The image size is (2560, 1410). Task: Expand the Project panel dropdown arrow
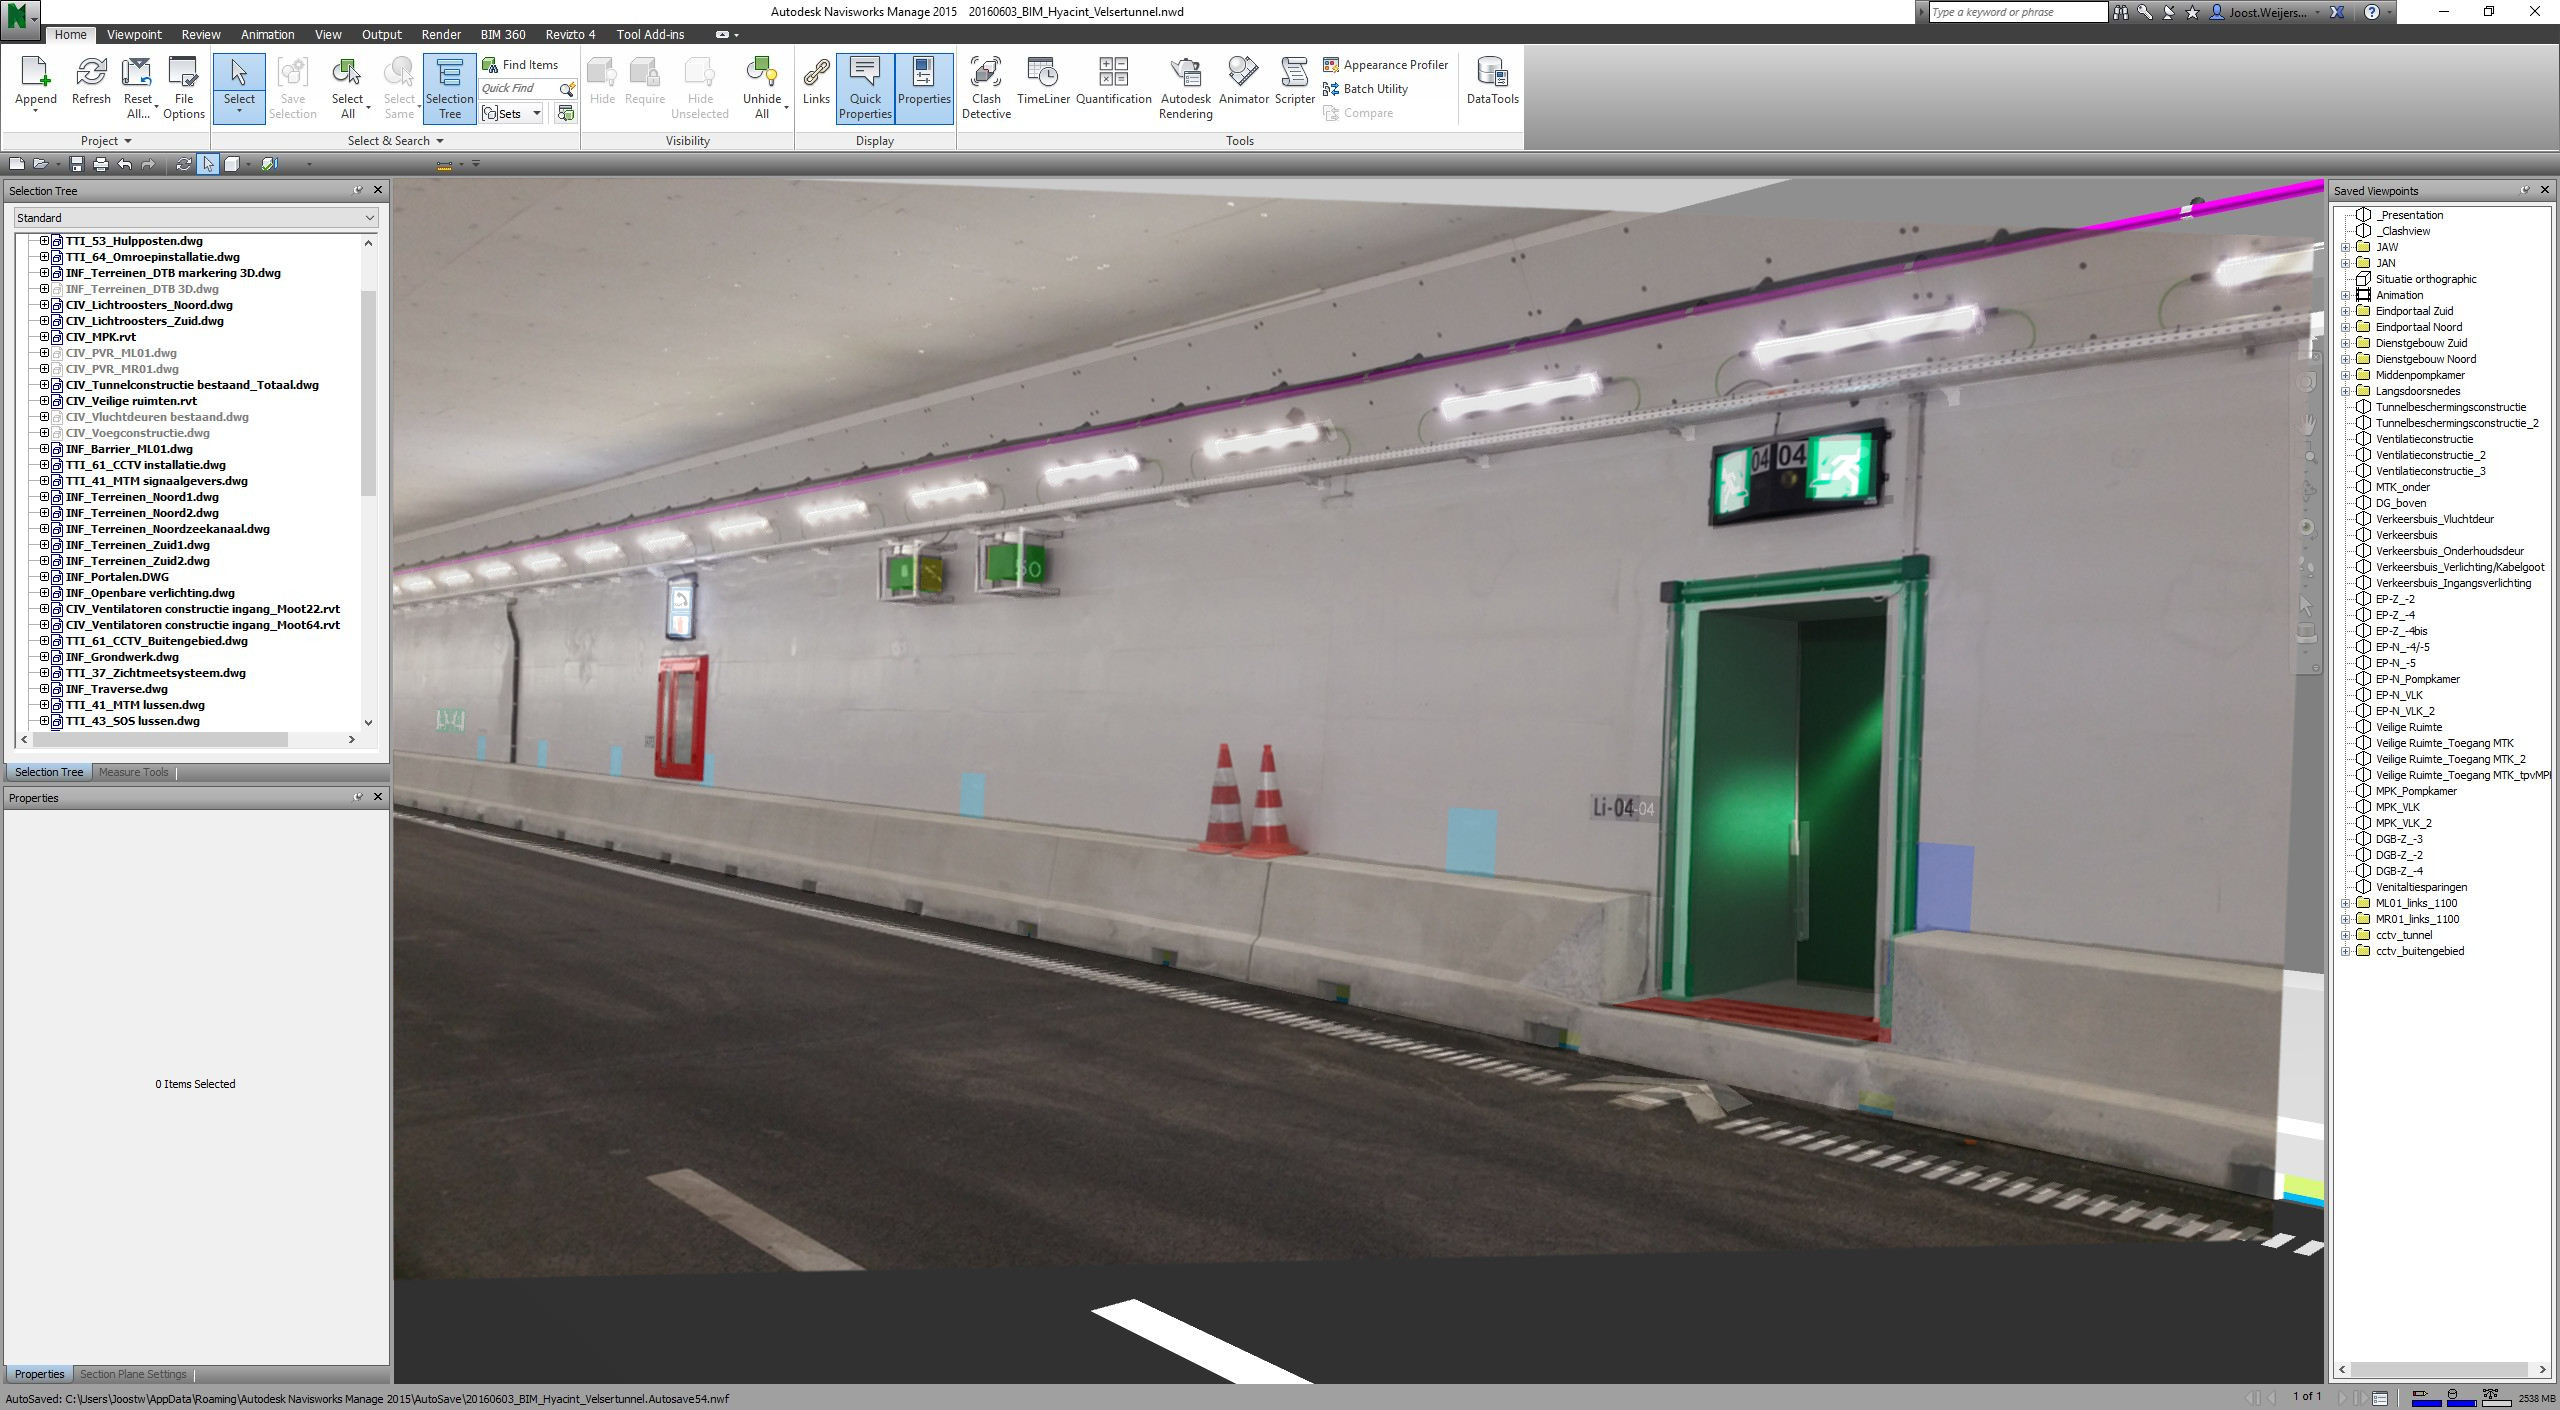[128, 141]
